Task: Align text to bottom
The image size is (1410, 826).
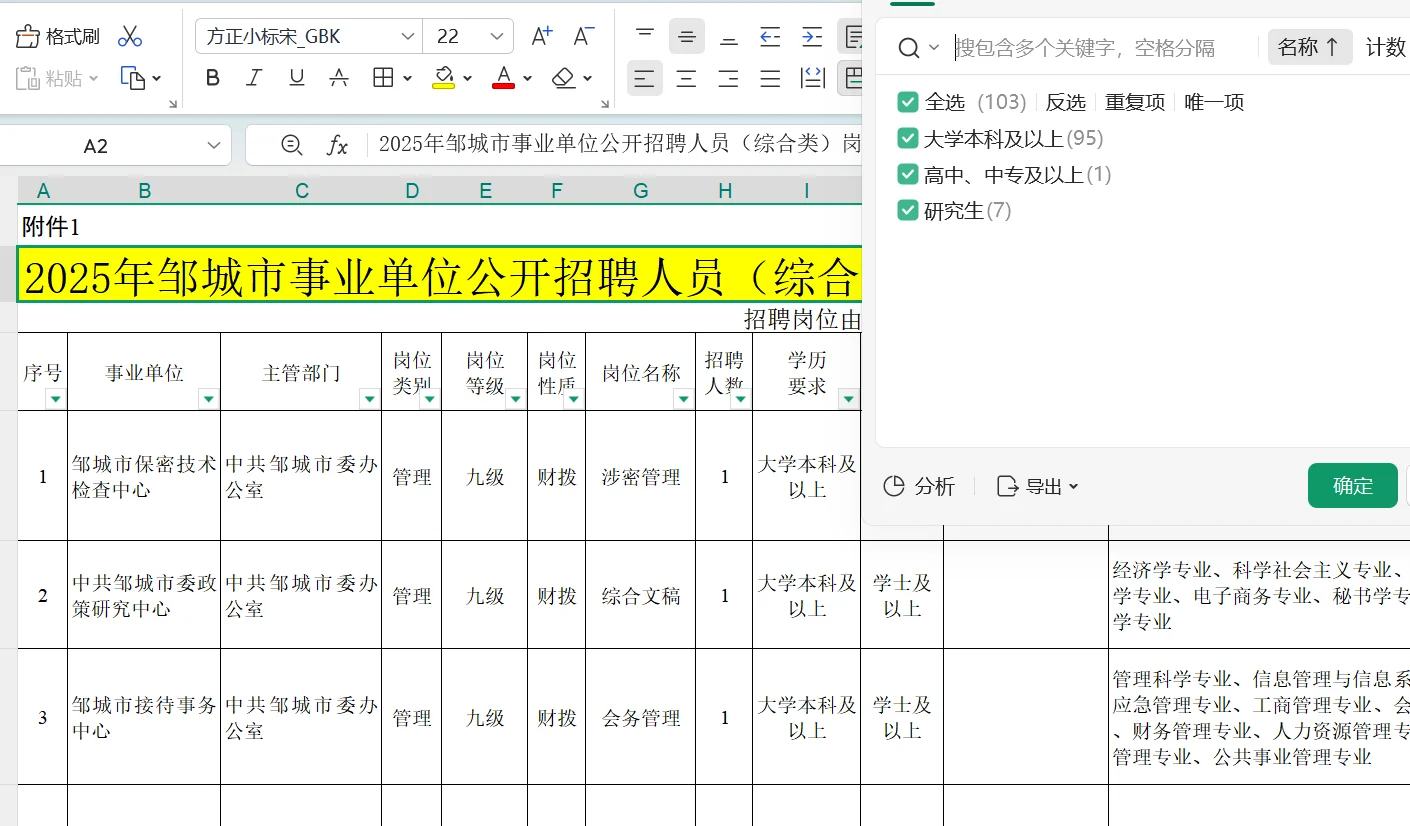Action: tap(729, 36)
